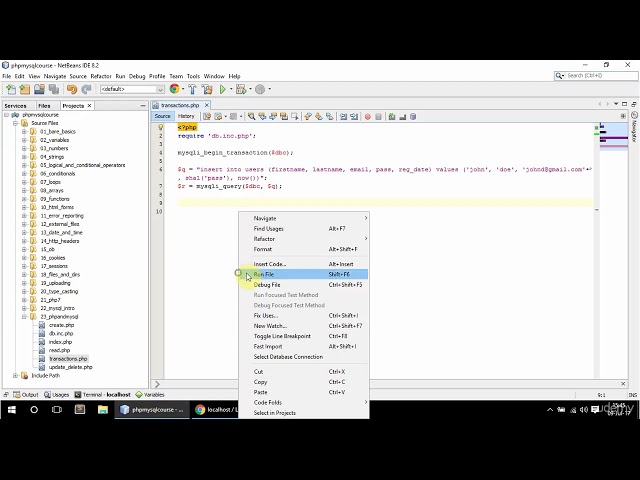This screenshot has width=640, height=480.
Task: Click the Profile Project toolbar icon
Action: click(x=260, y=89)
